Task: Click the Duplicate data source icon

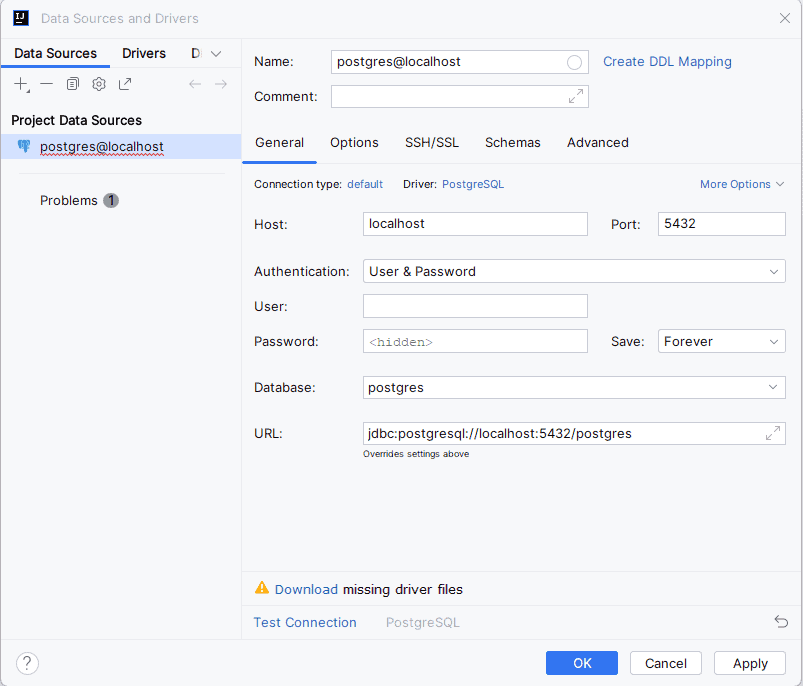Action: click(x=73, y=84)
